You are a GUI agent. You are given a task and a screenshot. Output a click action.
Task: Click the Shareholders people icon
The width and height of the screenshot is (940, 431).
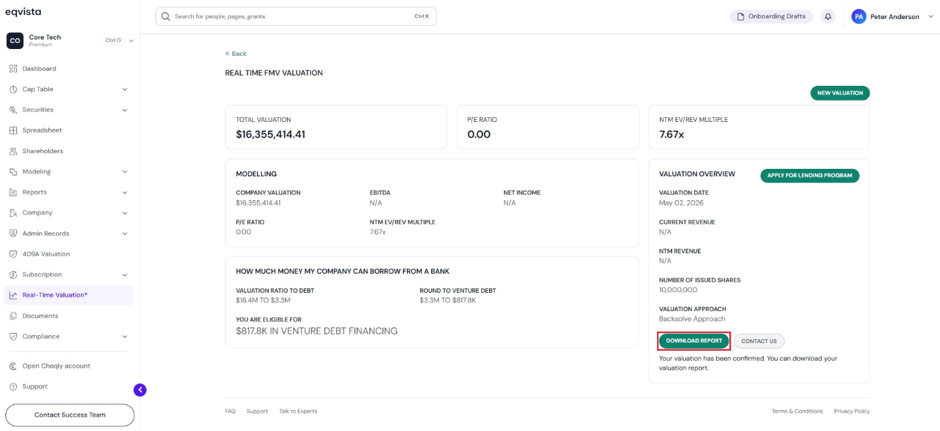click(x=13, y=151)
